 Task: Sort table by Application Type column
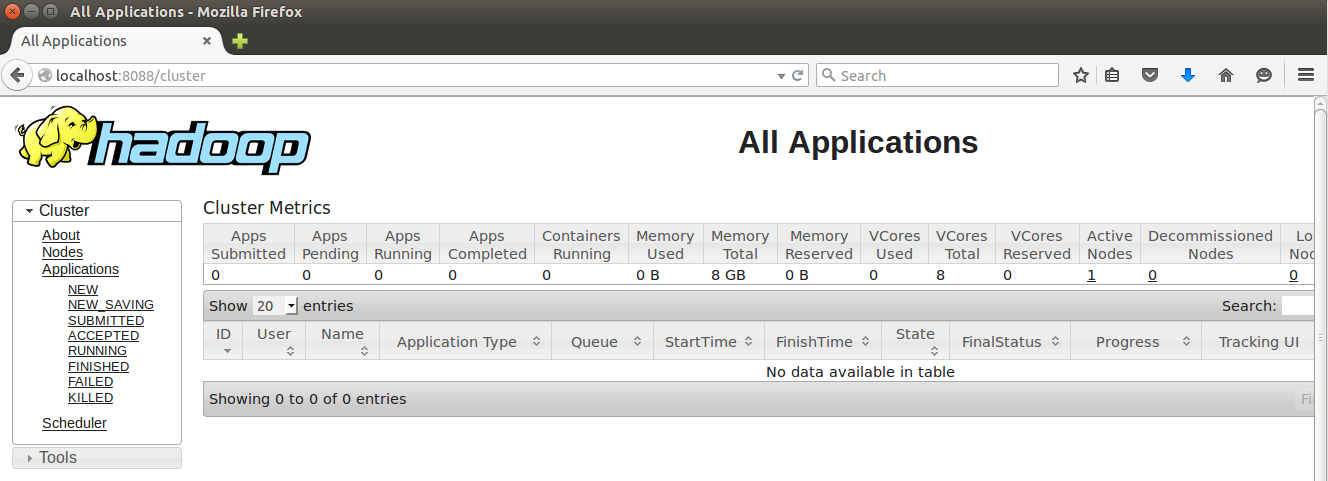(x=466, y=341)
